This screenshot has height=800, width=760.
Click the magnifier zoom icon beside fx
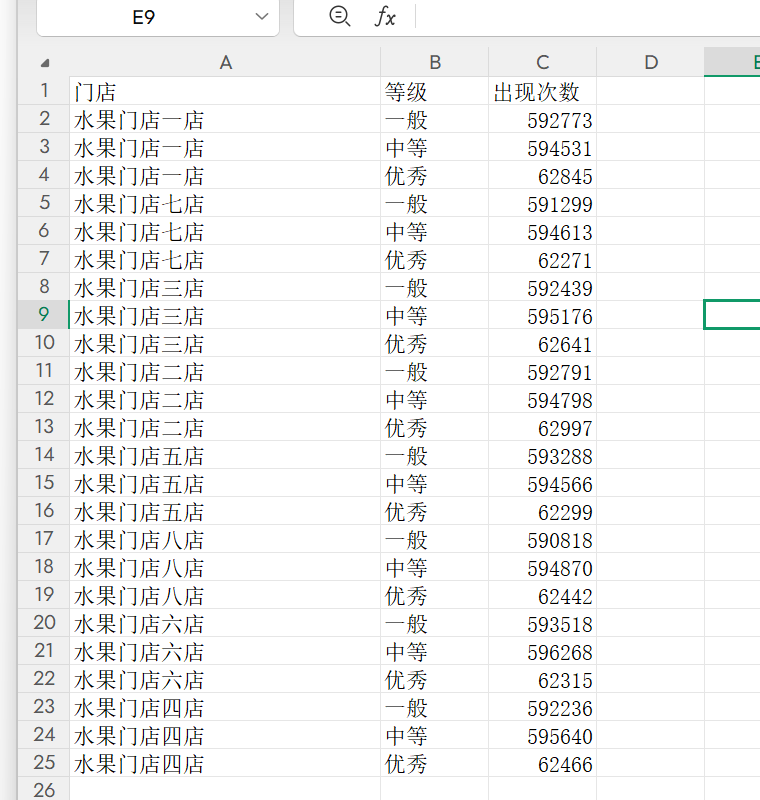click(340, 17)
